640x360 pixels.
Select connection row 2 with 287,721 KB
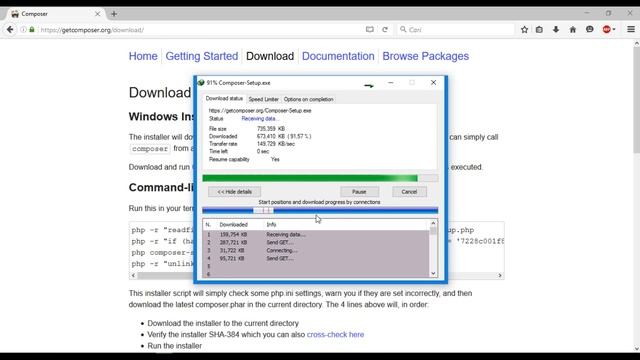[x=316, y=242]
